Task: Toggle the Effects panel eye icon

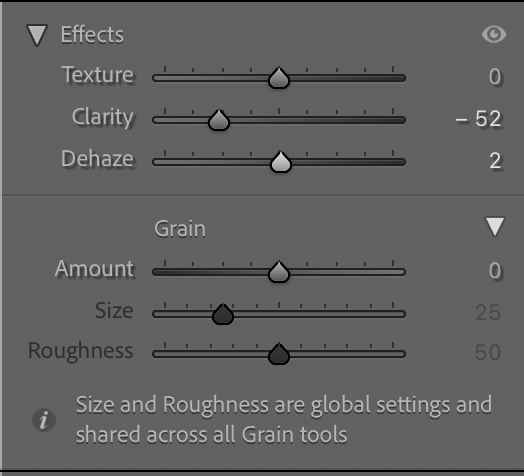Action: [x=494, y=34]
